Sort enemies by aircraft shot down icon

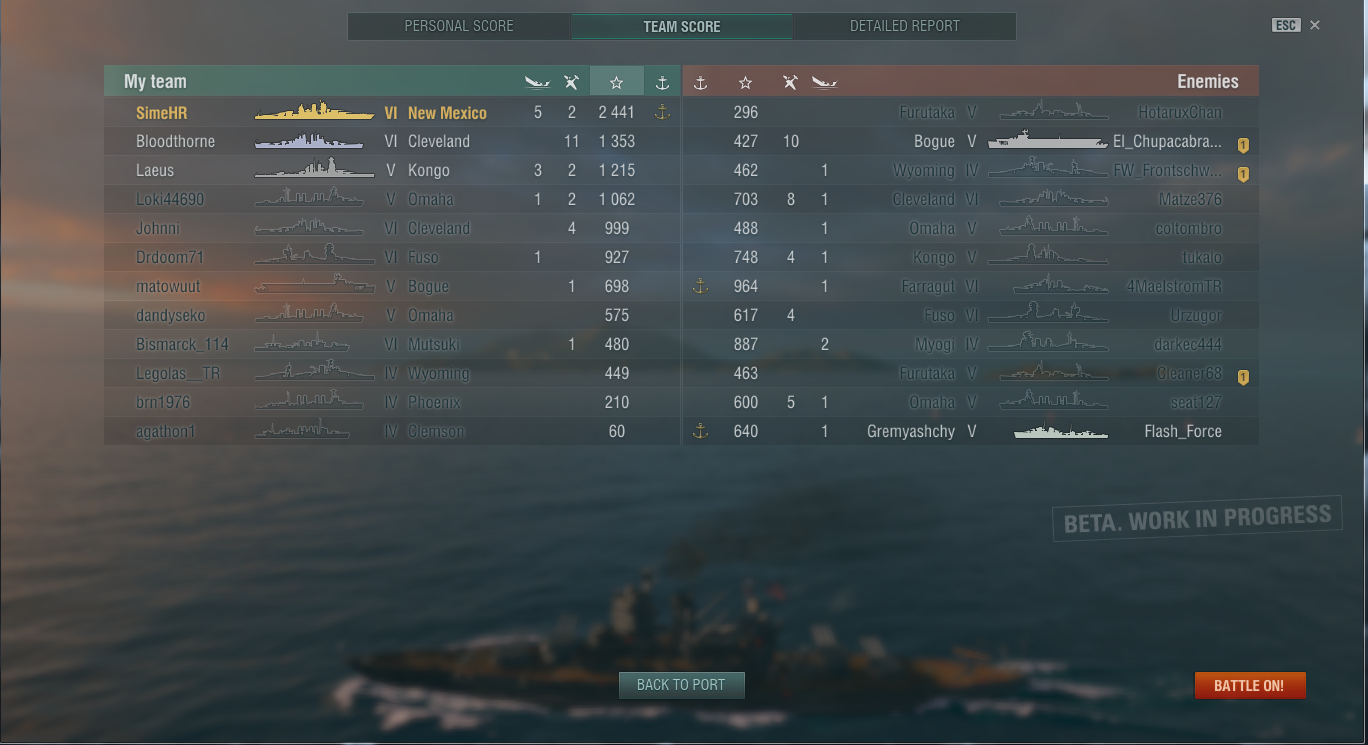coord(790,82)
